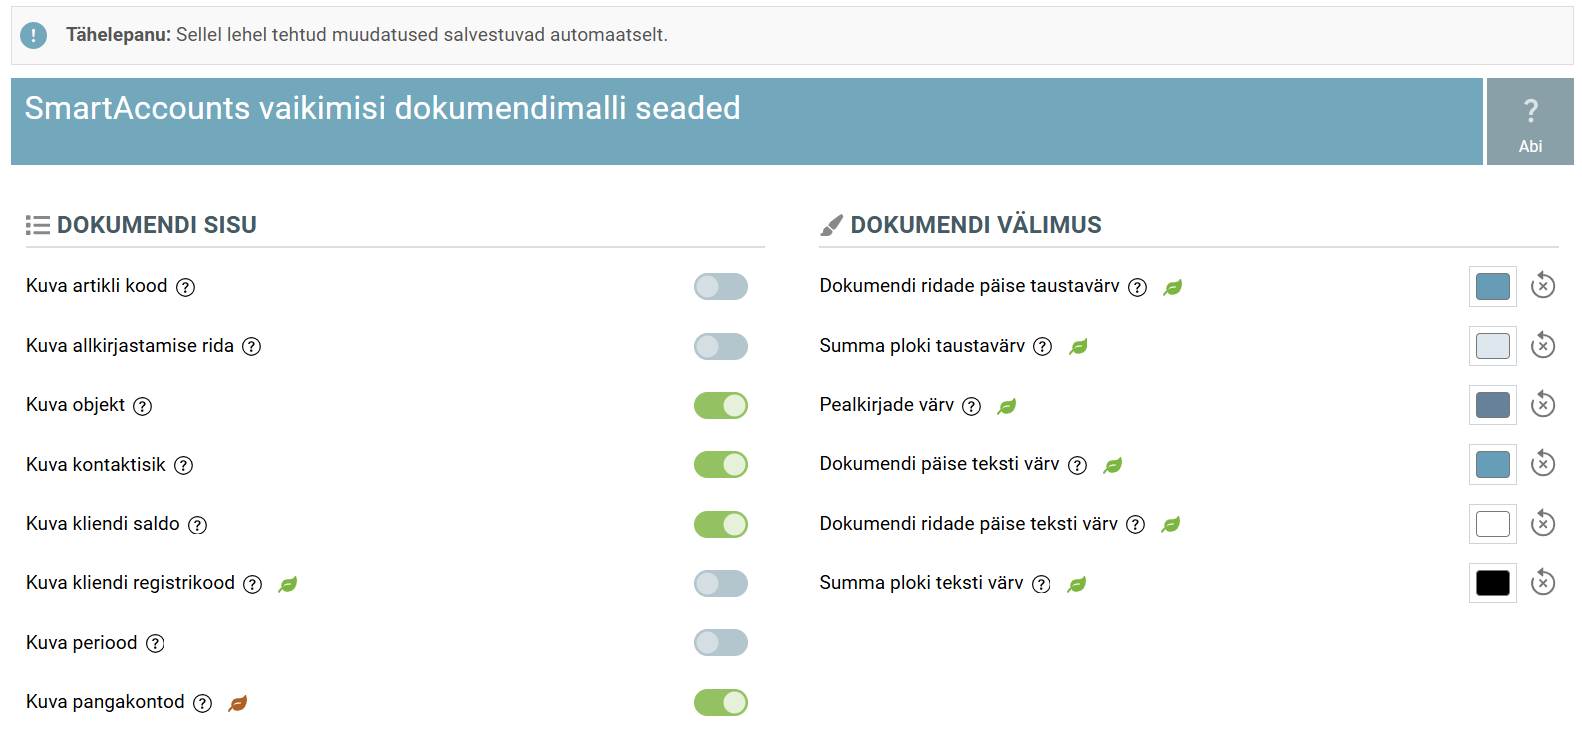
Task: Turn on the Kuva kliendi registrikood switch
Action: 721,583
